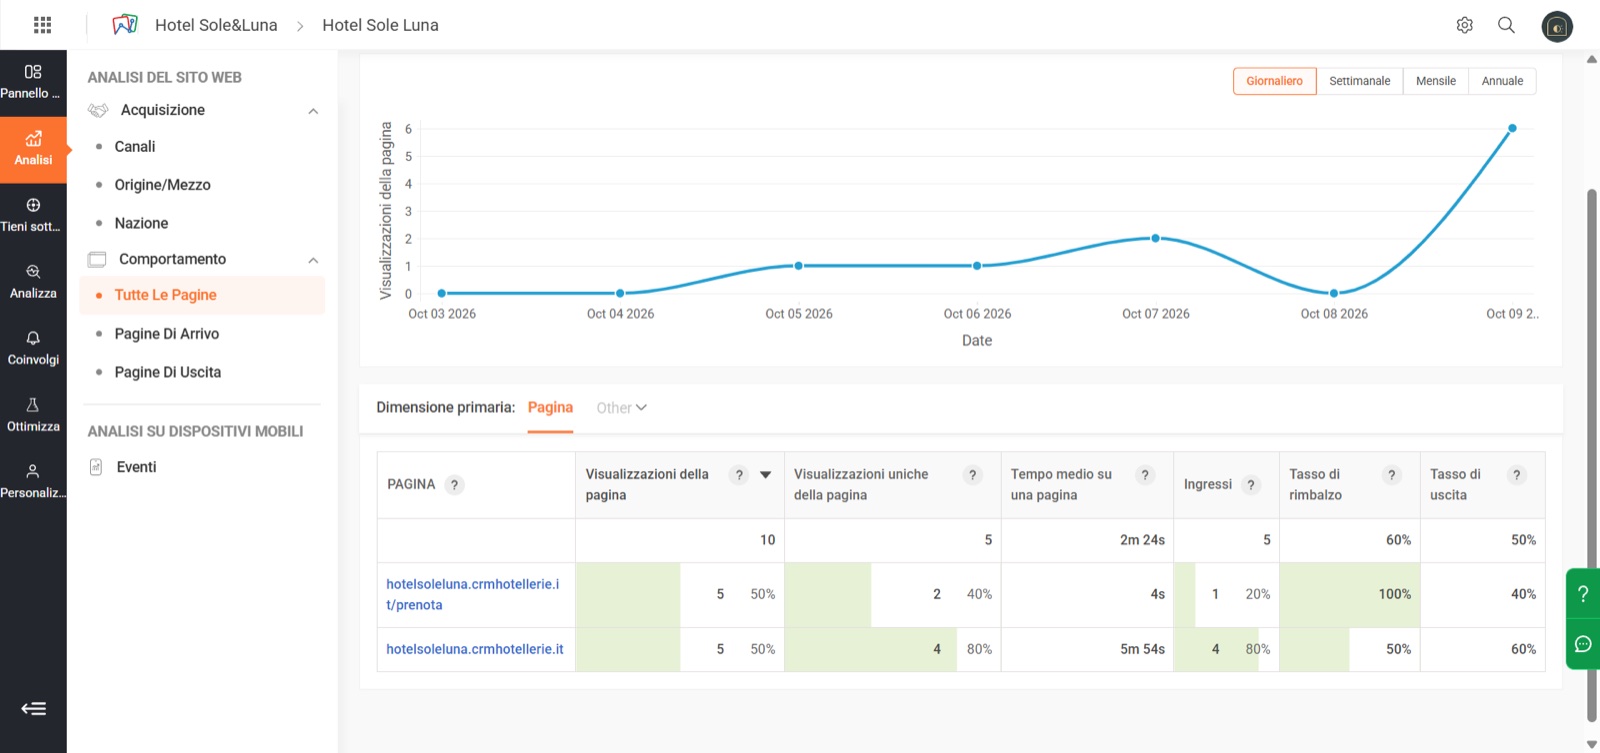Click the Hotel Sole&Luna breadcrumb
1600x753 pixels.
(x=216, y=25)
